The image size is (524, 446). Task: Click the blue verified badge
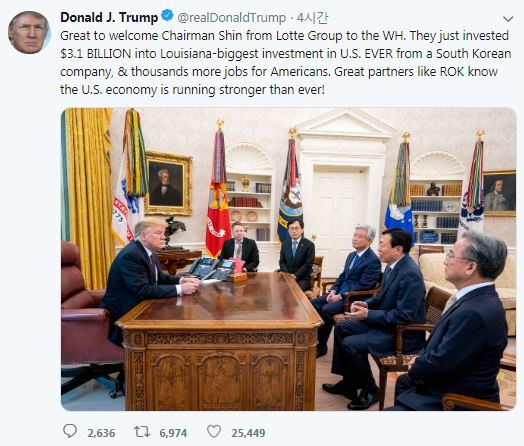[x=167, y=15]
